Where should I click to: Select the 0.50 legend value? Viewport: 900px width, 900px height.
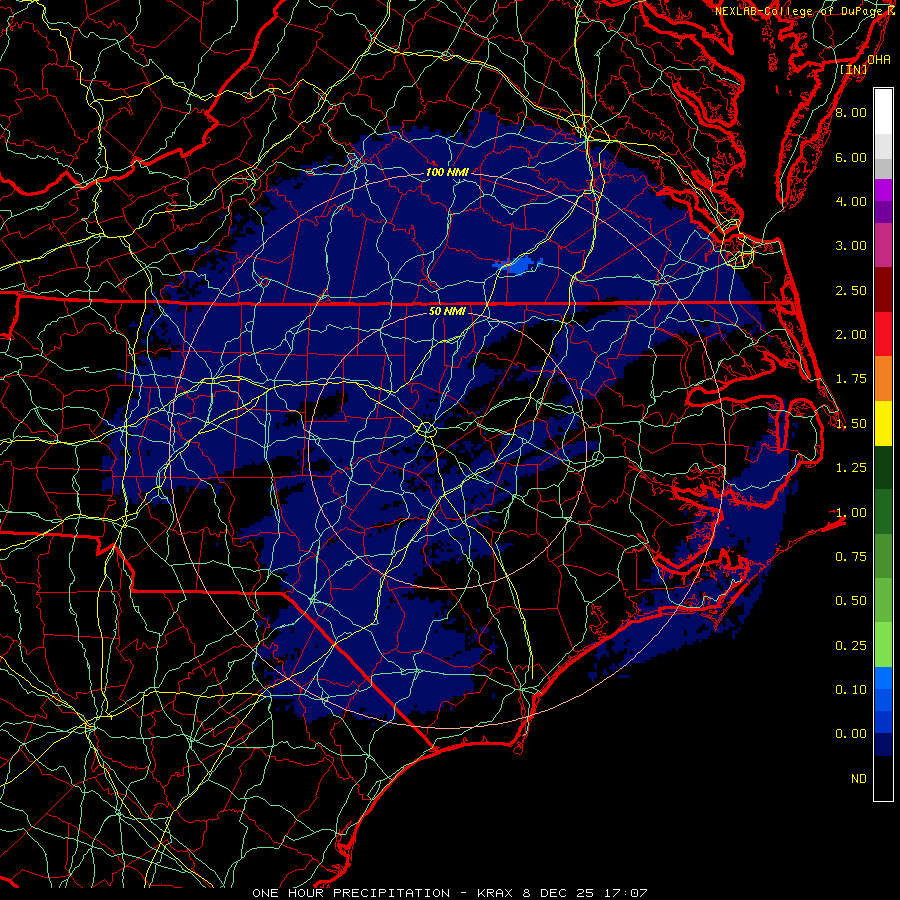(x=851, y=600)
